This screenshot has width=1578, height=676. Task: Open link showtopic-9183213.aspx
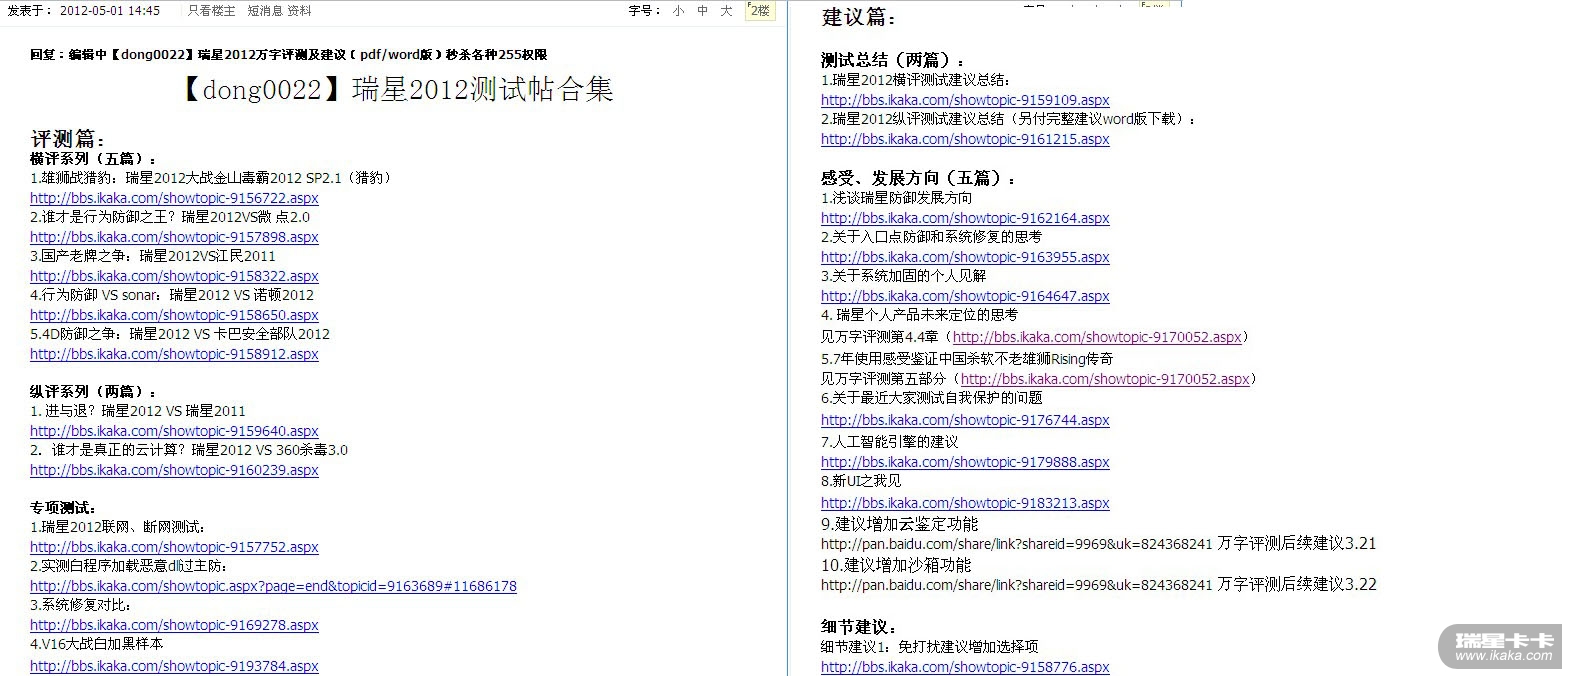[965, 503]
